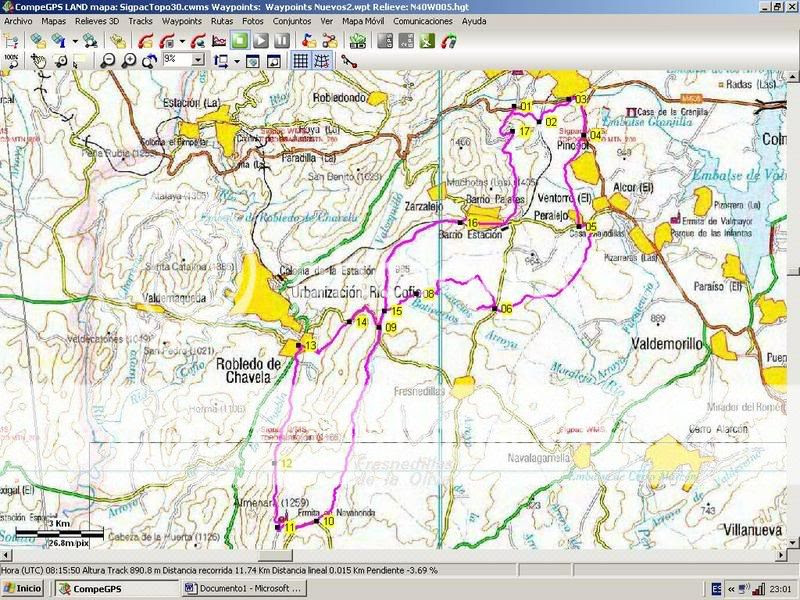Image resolution: width=800 pixels, height=600 pixels.
Task: Click the zoom window icon
Action: 274,61
